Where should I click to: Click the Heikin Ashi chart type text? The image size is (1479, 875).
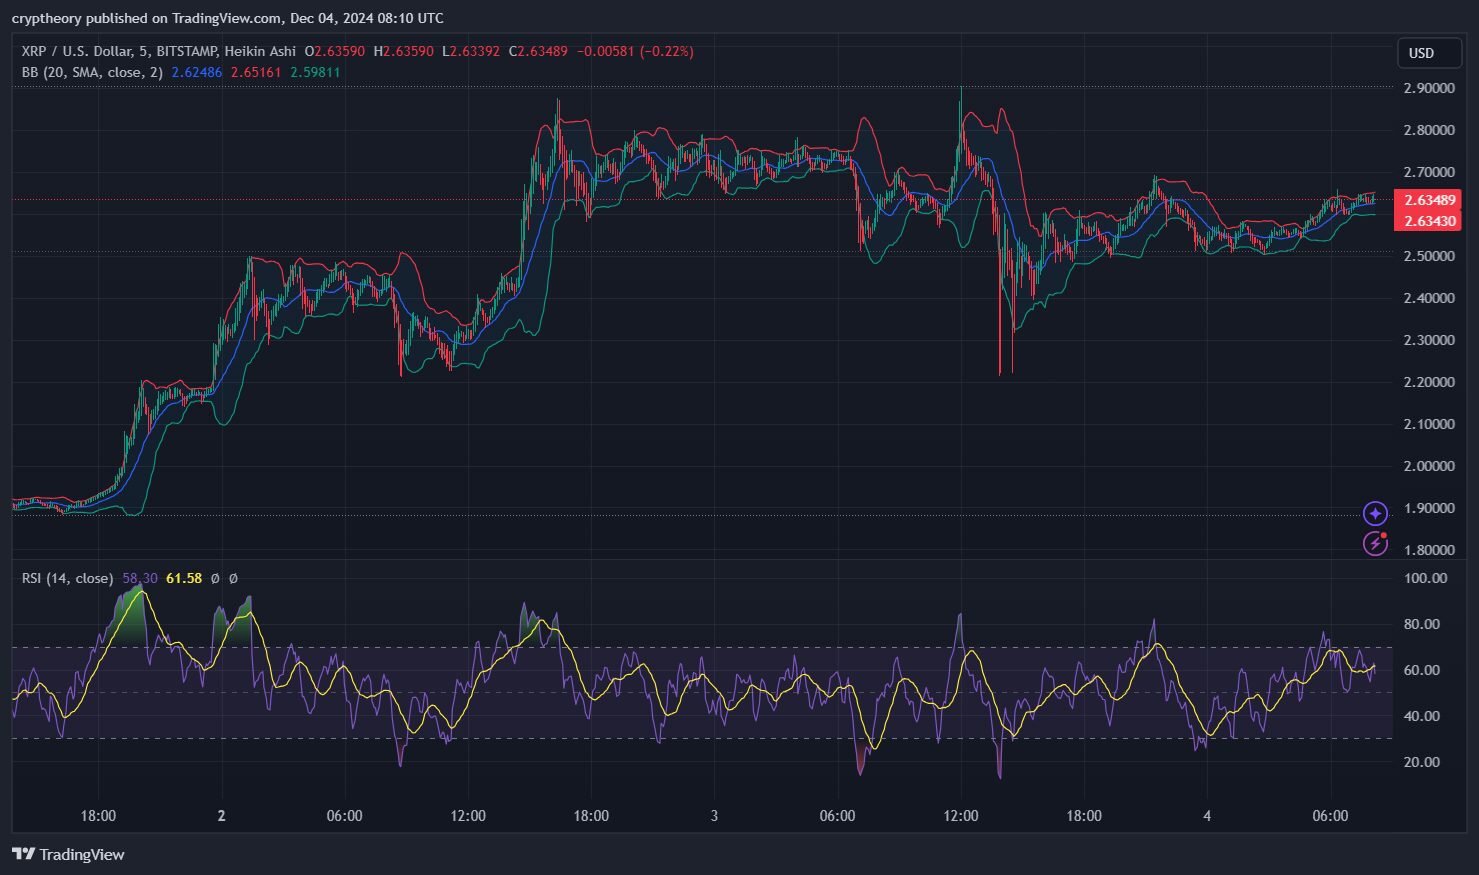260,51
